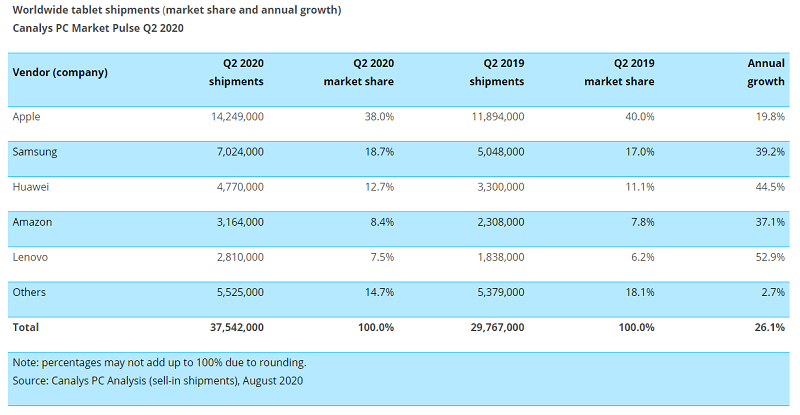Click the 'Q2 2019 market share' column header
Image resolution: width=800 pixels, height=415 pixels.
pos(619,72)
